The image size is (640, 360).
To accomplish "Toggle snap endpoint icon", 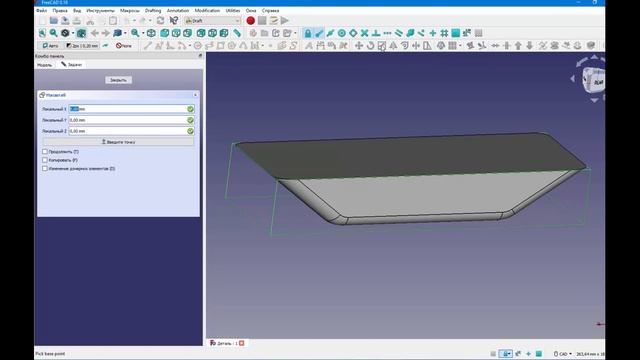I will click(319, 33).
